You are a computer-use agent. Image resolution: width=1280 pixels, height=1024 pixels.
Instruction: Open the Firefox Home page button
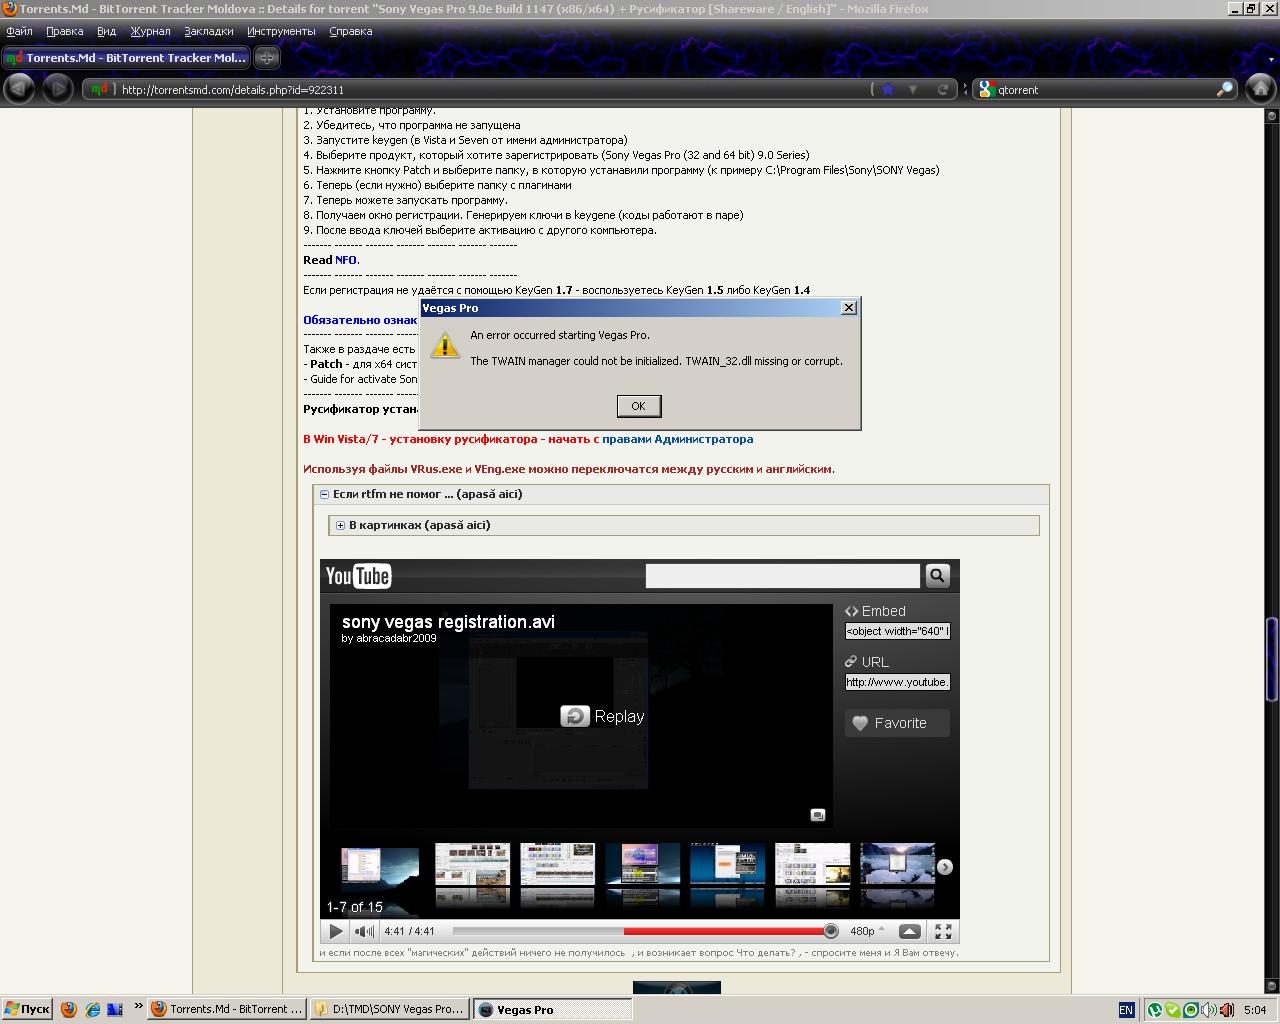(x=1260, y=89)
